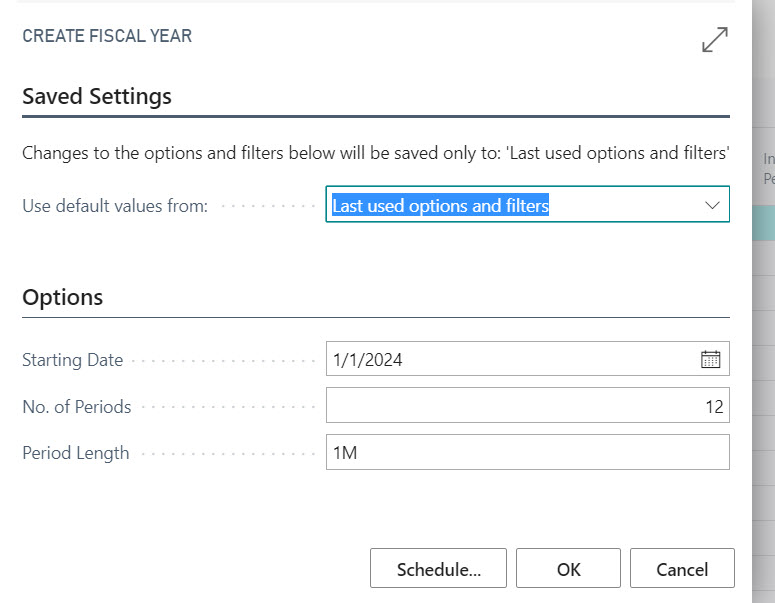
Task: Click the teal highlighted row behind the dialog
Action: [x=763, y=222]
